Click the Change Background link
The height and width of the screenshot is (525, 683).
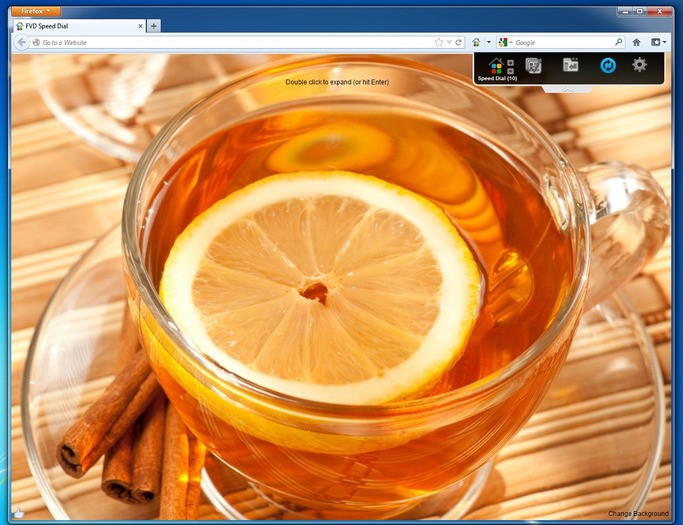tap(638, 514)
